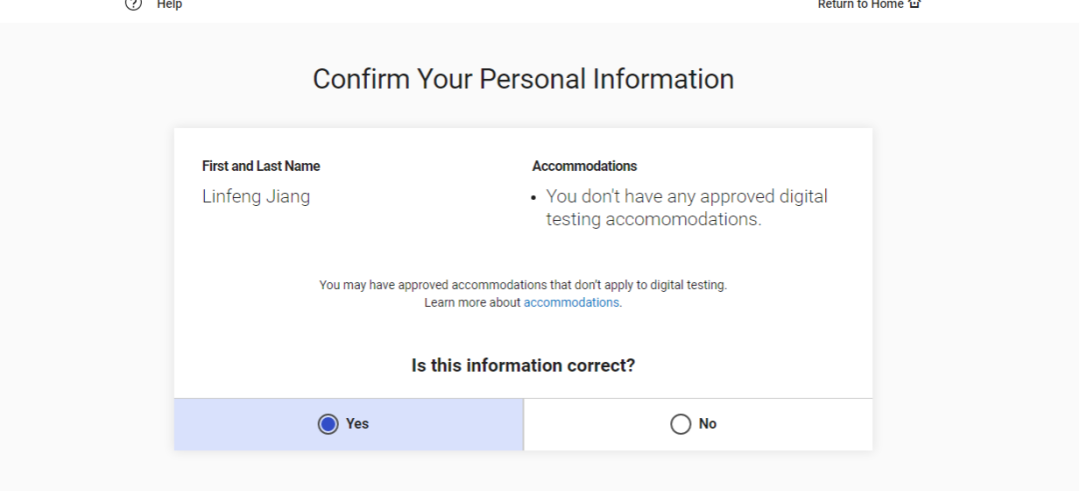Click the bold No option label
The width and height of the screenshot is (1080, 491).
click(x=708, y=424)
